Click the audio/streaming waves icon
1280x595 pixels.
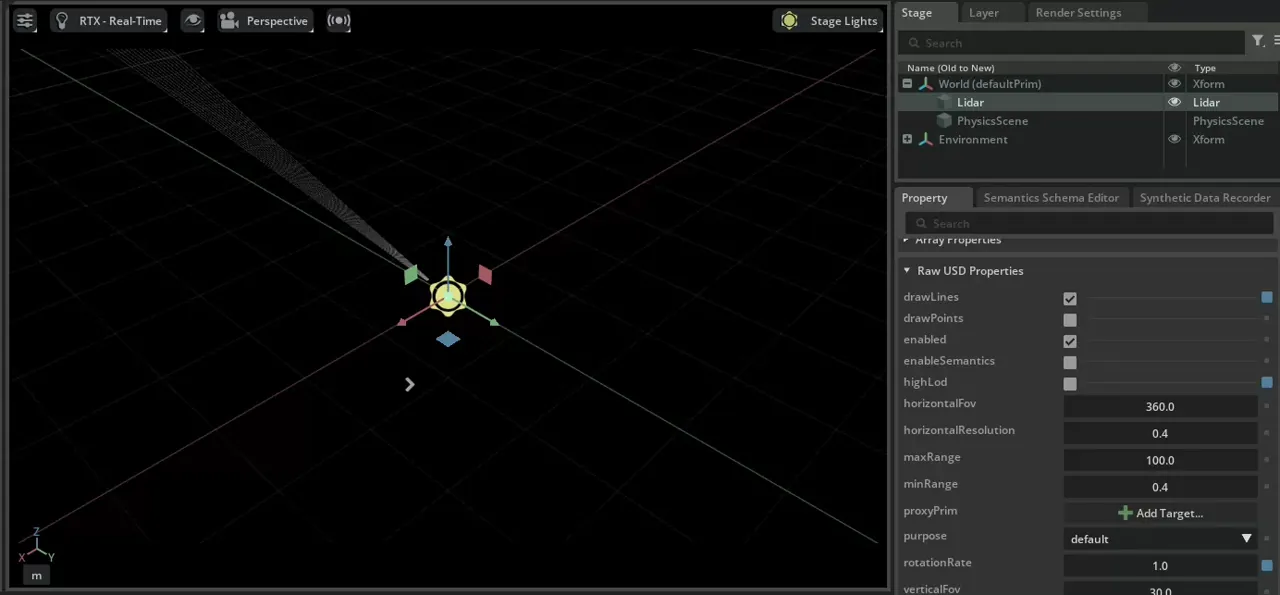click(339, 21)
